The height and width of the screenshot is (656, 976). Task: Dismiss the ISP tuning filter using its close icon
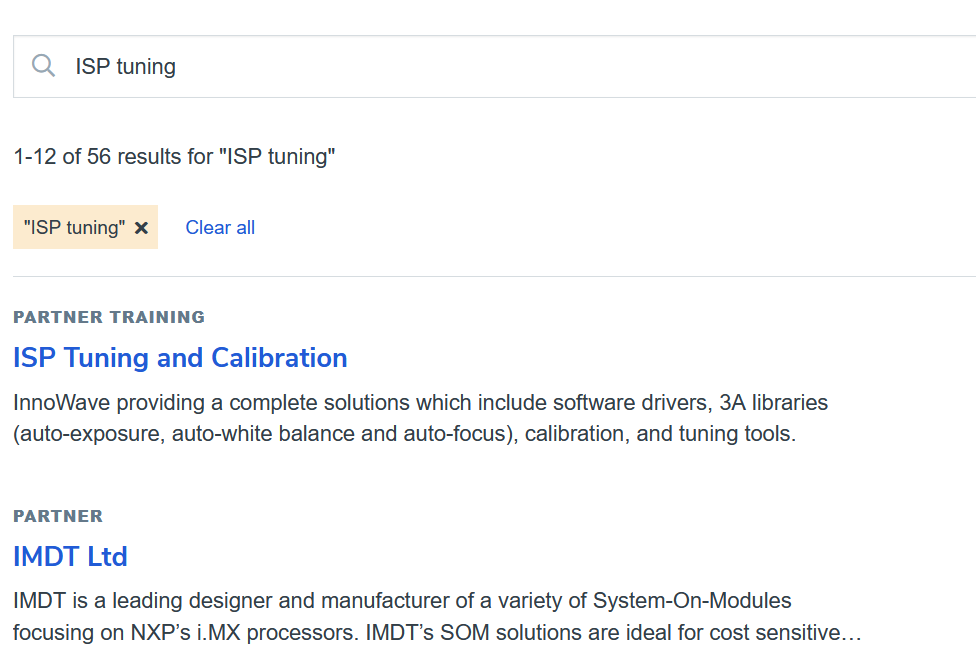[x=141, y=227]
